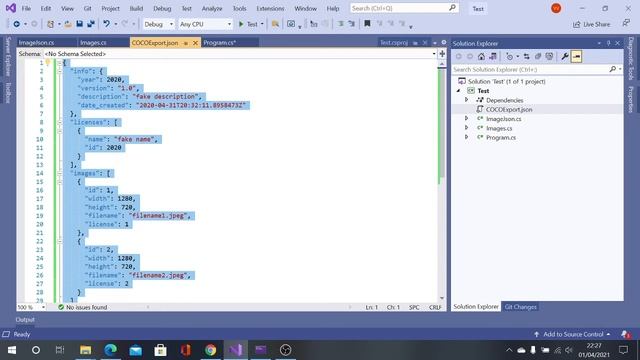Click the New Project toolbar icon
This screenshot has height=360, width=640.
point(51,24)
